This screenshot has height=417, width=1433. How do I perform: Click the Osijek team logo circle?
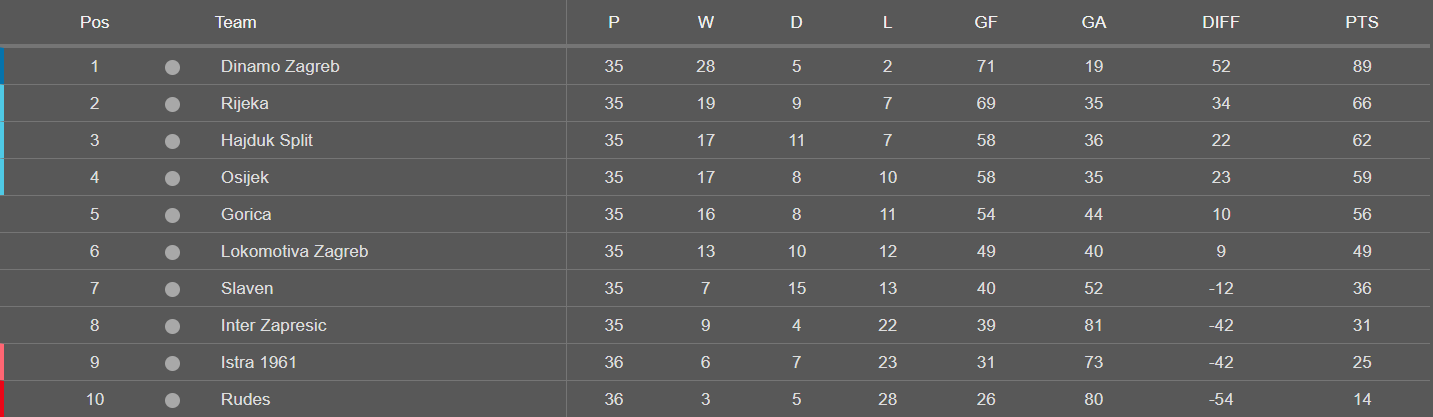click(172, 178)
